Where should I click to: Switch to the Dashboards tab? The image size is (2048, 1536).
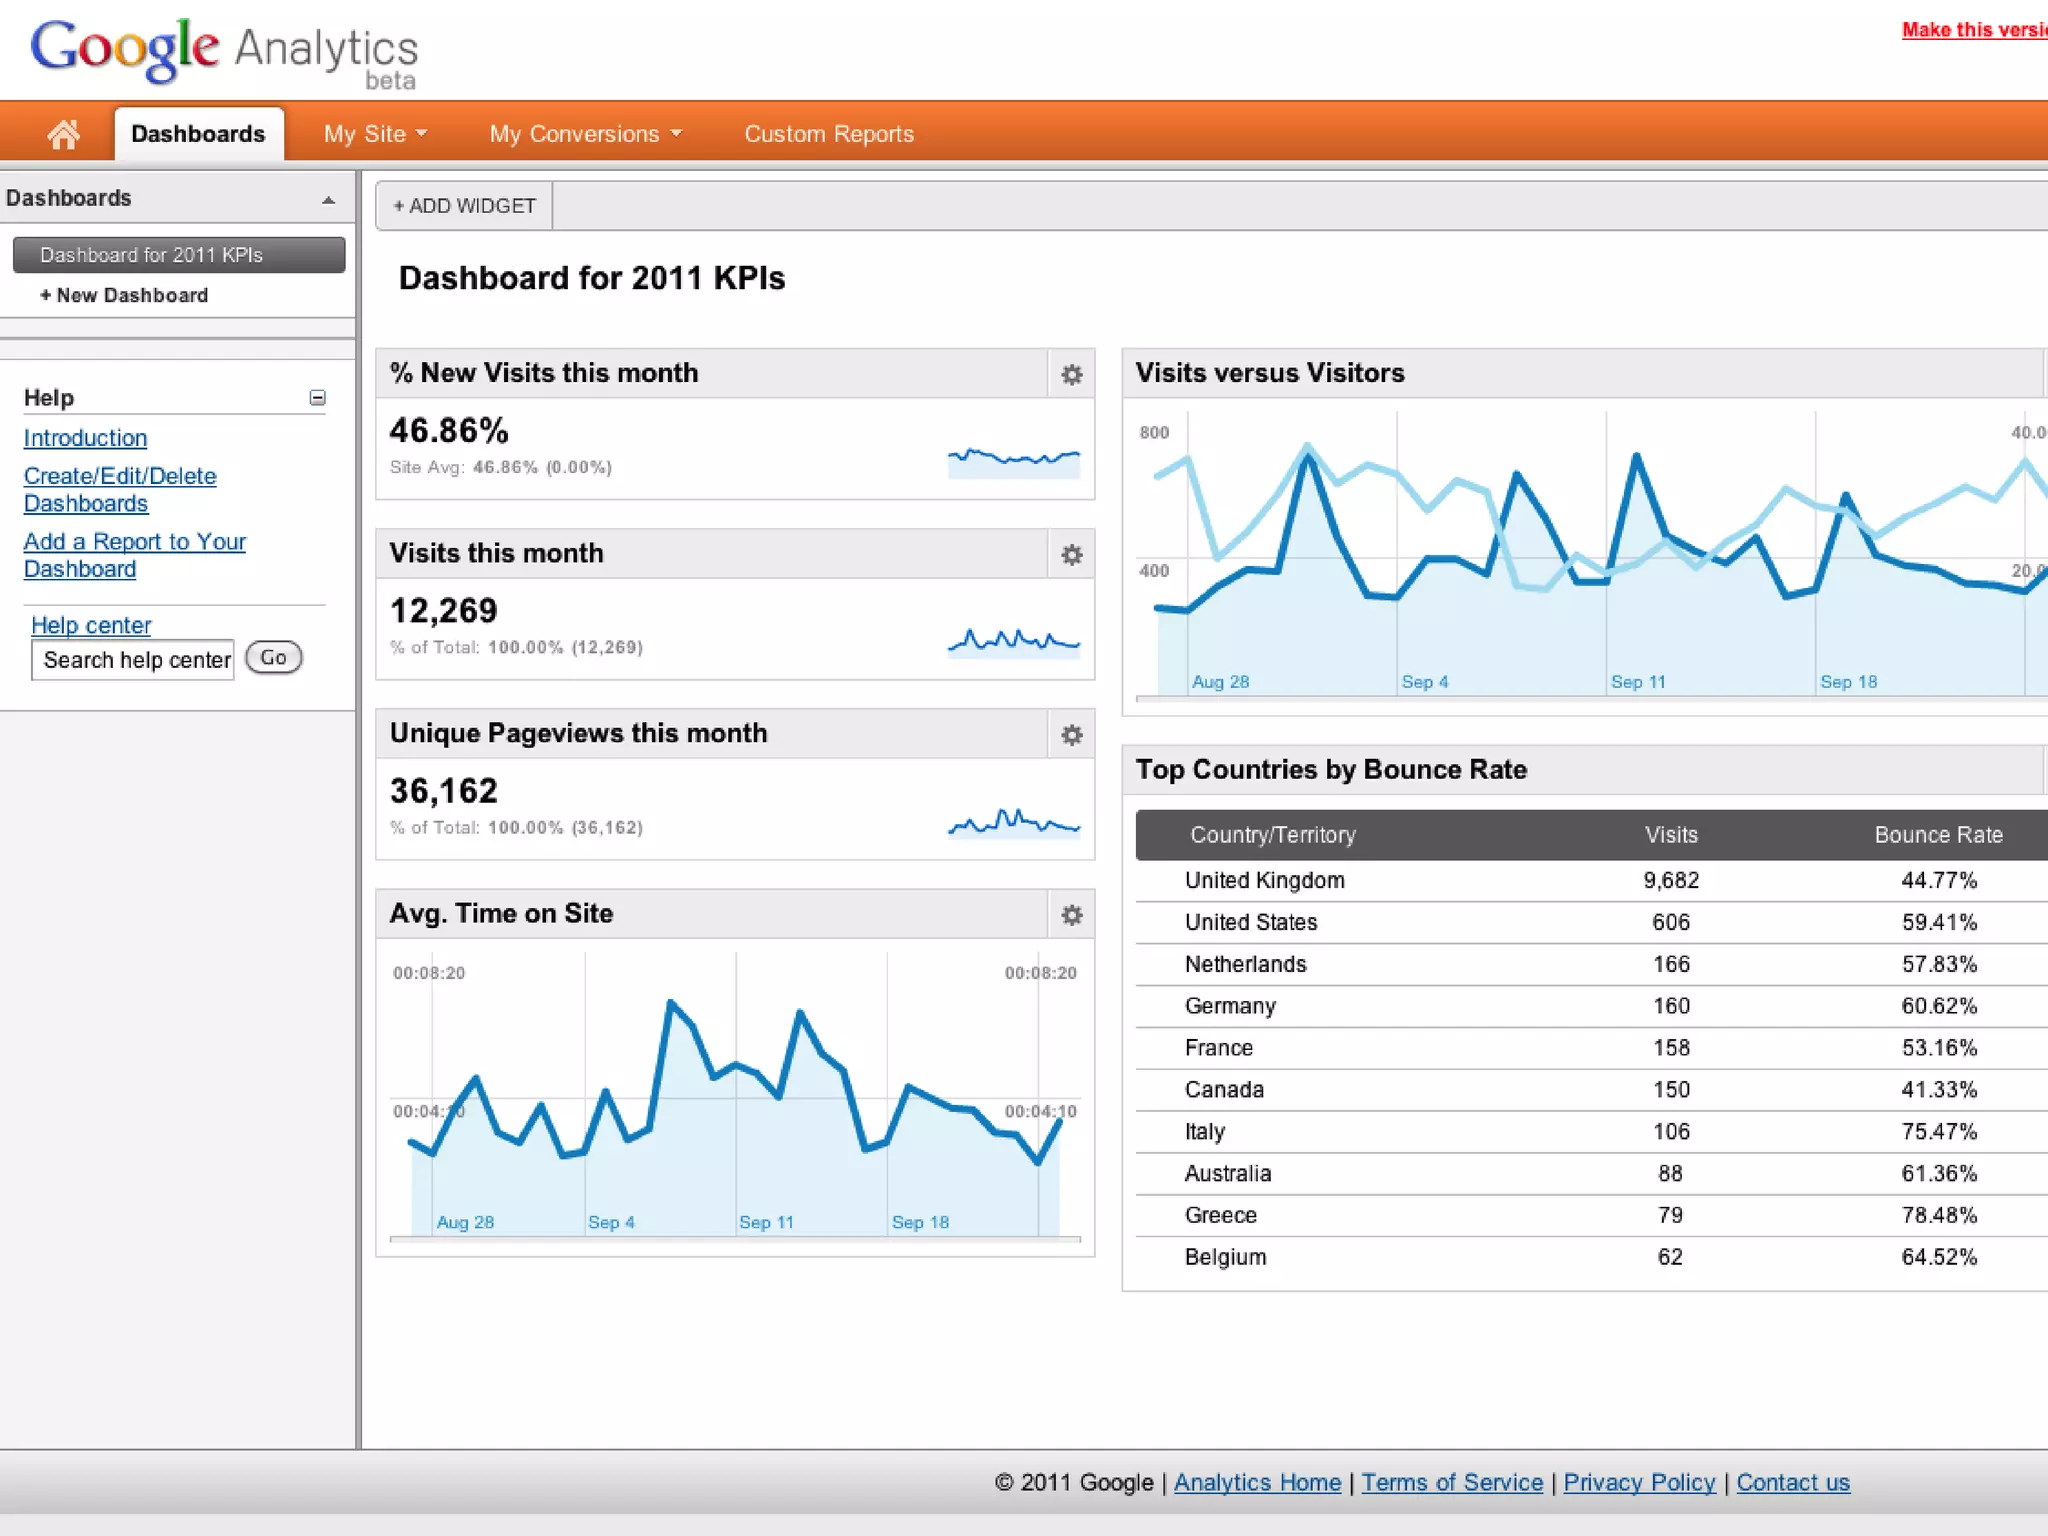(198, 134)
